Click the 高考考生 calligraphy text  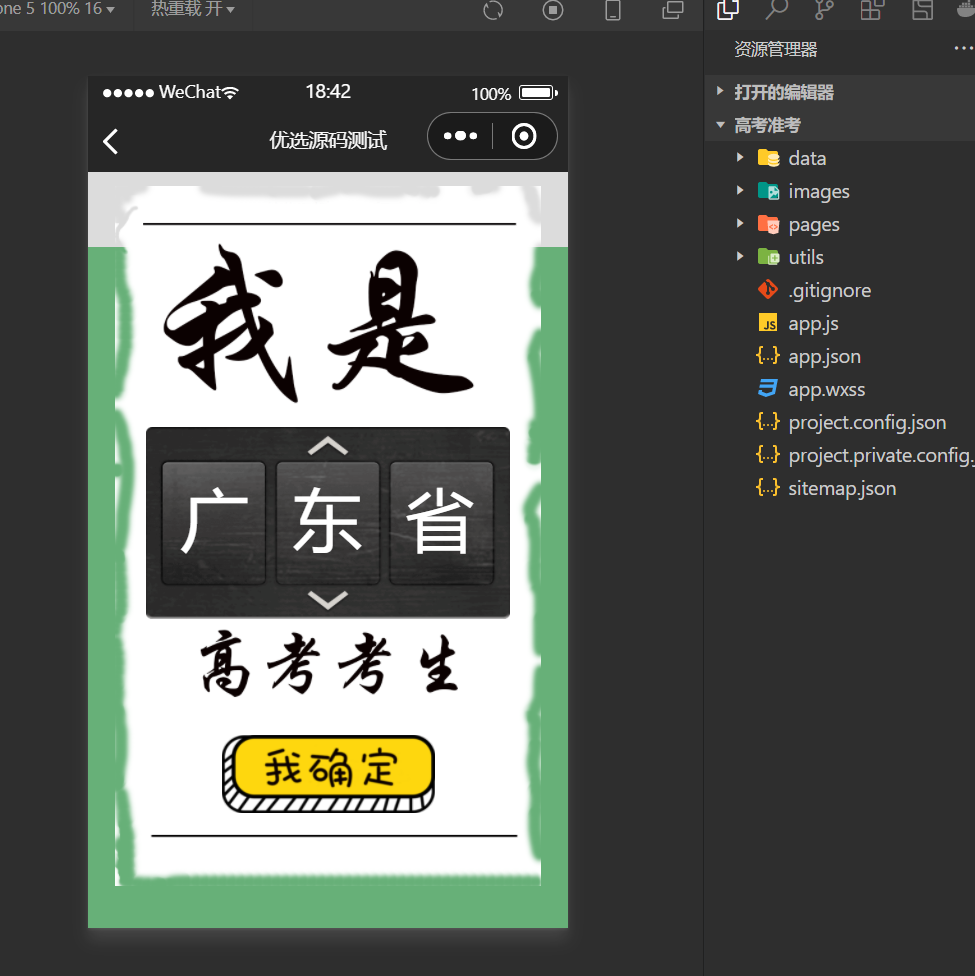(x=329, y=664)
